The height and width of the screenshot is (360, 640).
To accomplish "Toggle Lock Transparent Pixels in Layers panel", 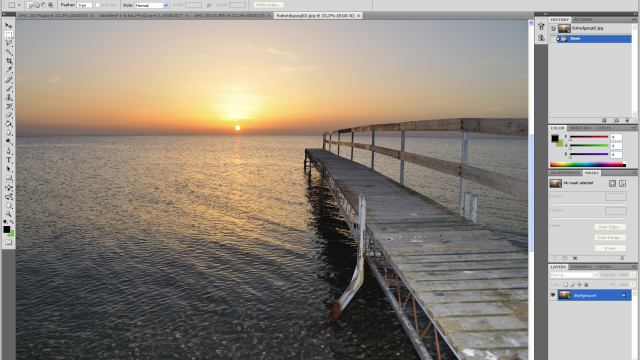I will pyautogui.click(x=565, y=284).
